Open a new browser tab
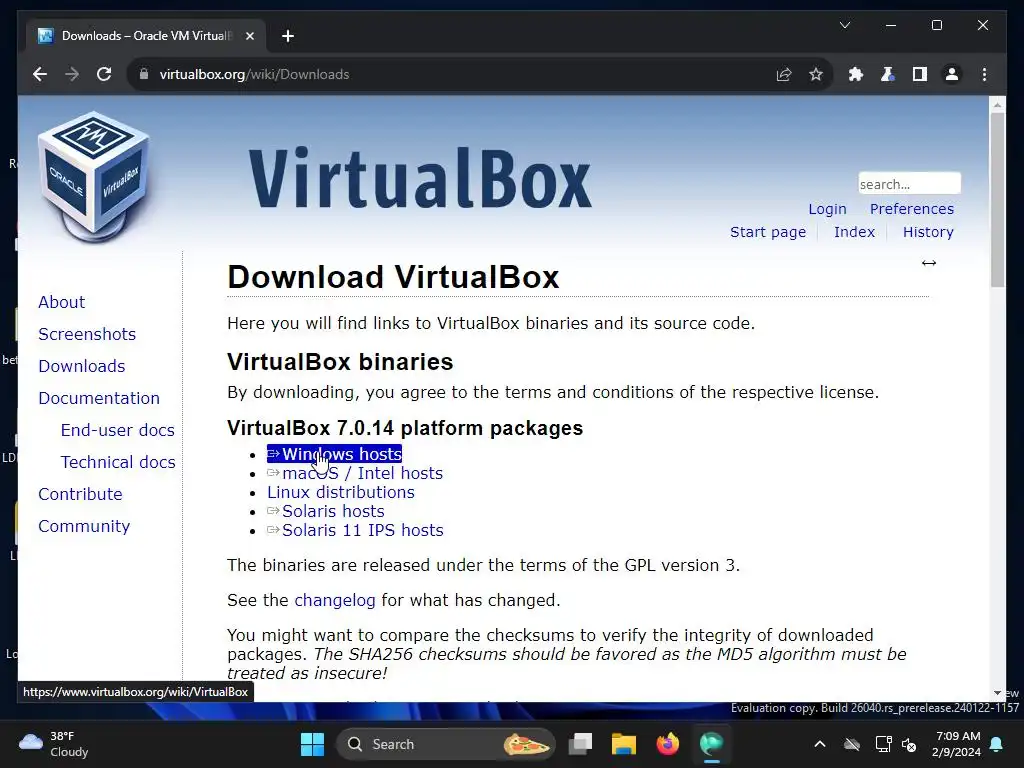 [x=288, y=36]
